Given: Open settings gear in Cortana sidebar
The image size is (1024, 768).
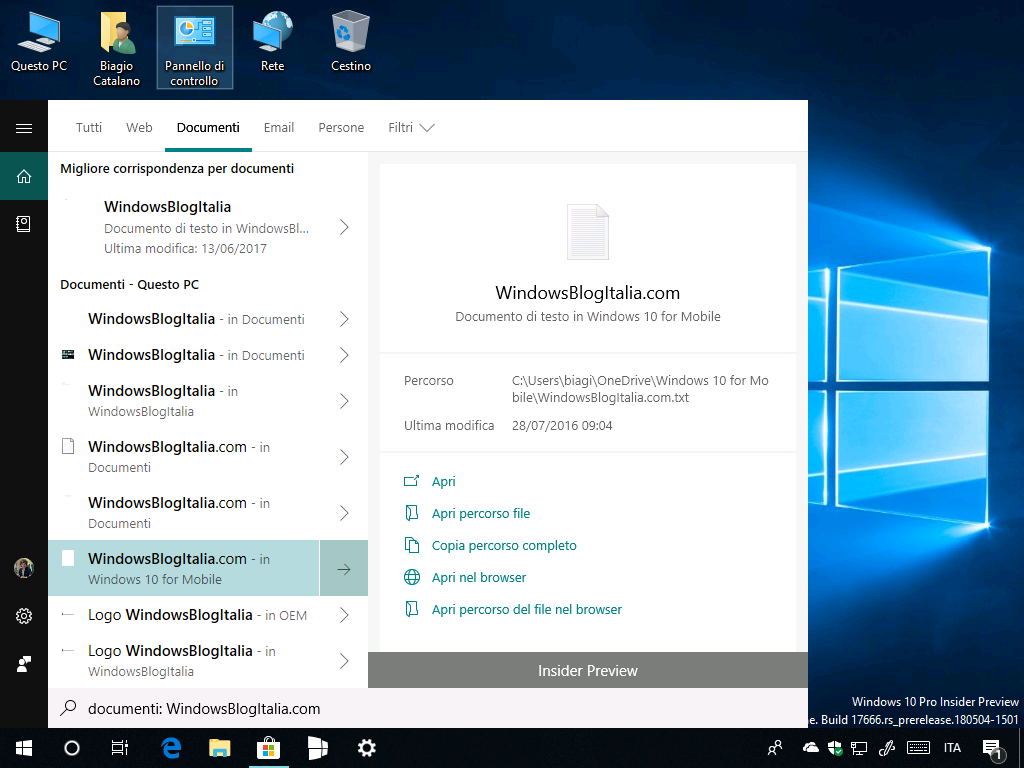Looking at the screenshot, I should click(24, 616).
